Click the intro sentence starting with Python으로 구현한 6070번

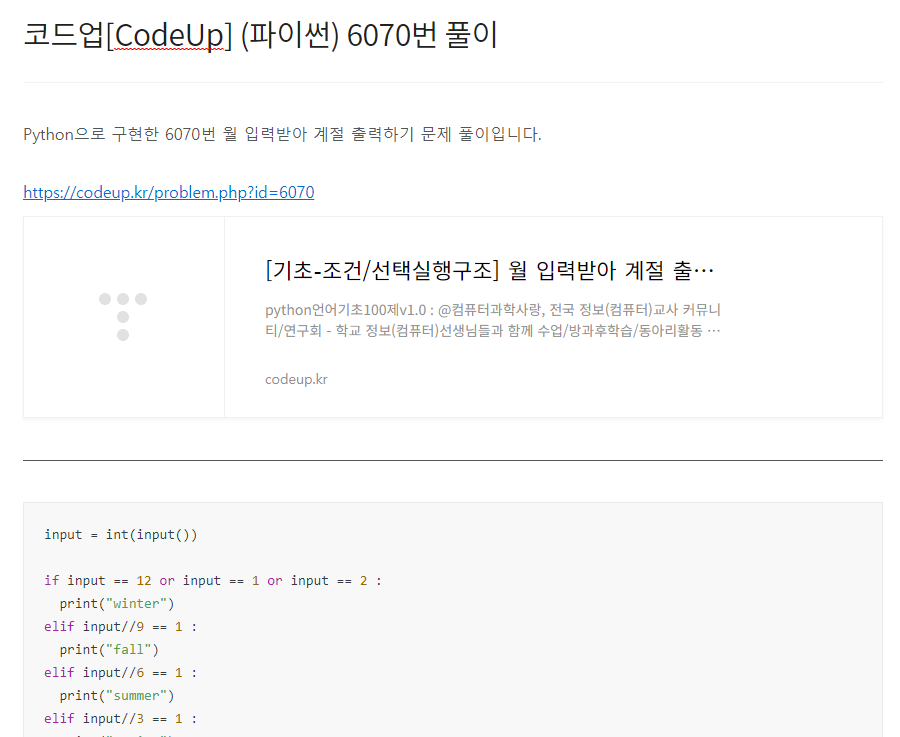[282, 134]
